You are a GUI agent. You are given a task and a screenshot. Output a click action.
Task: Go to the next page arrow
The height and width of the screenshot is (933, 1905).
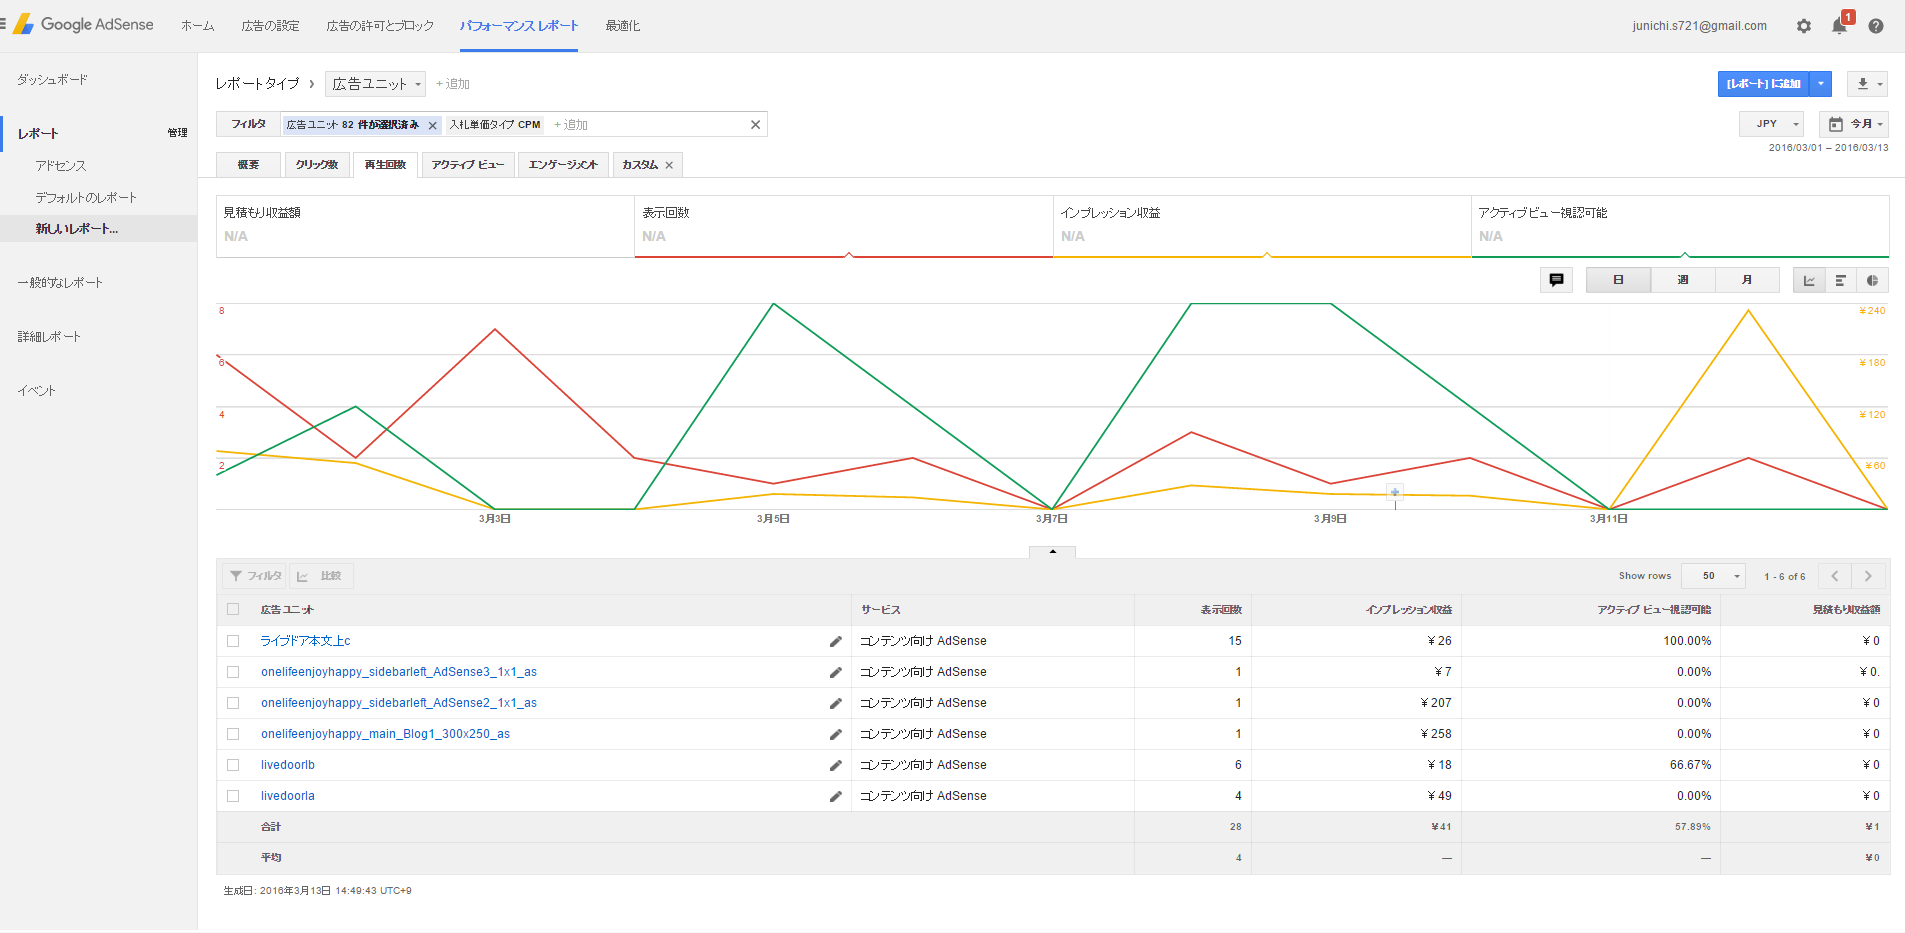click(1868, 576)
